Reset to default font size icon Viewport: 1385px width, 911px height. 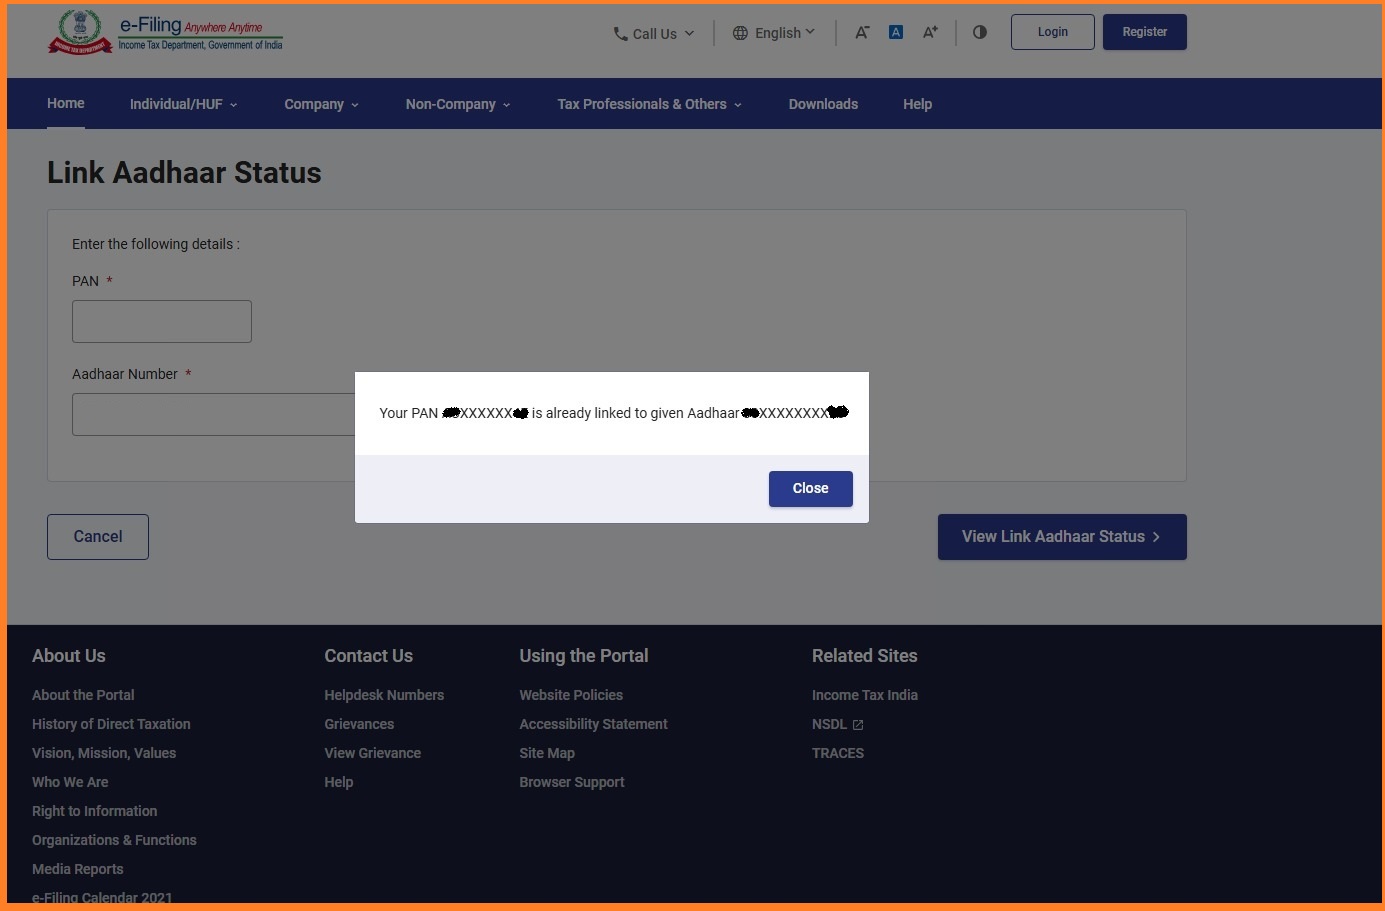pos(896,32)
